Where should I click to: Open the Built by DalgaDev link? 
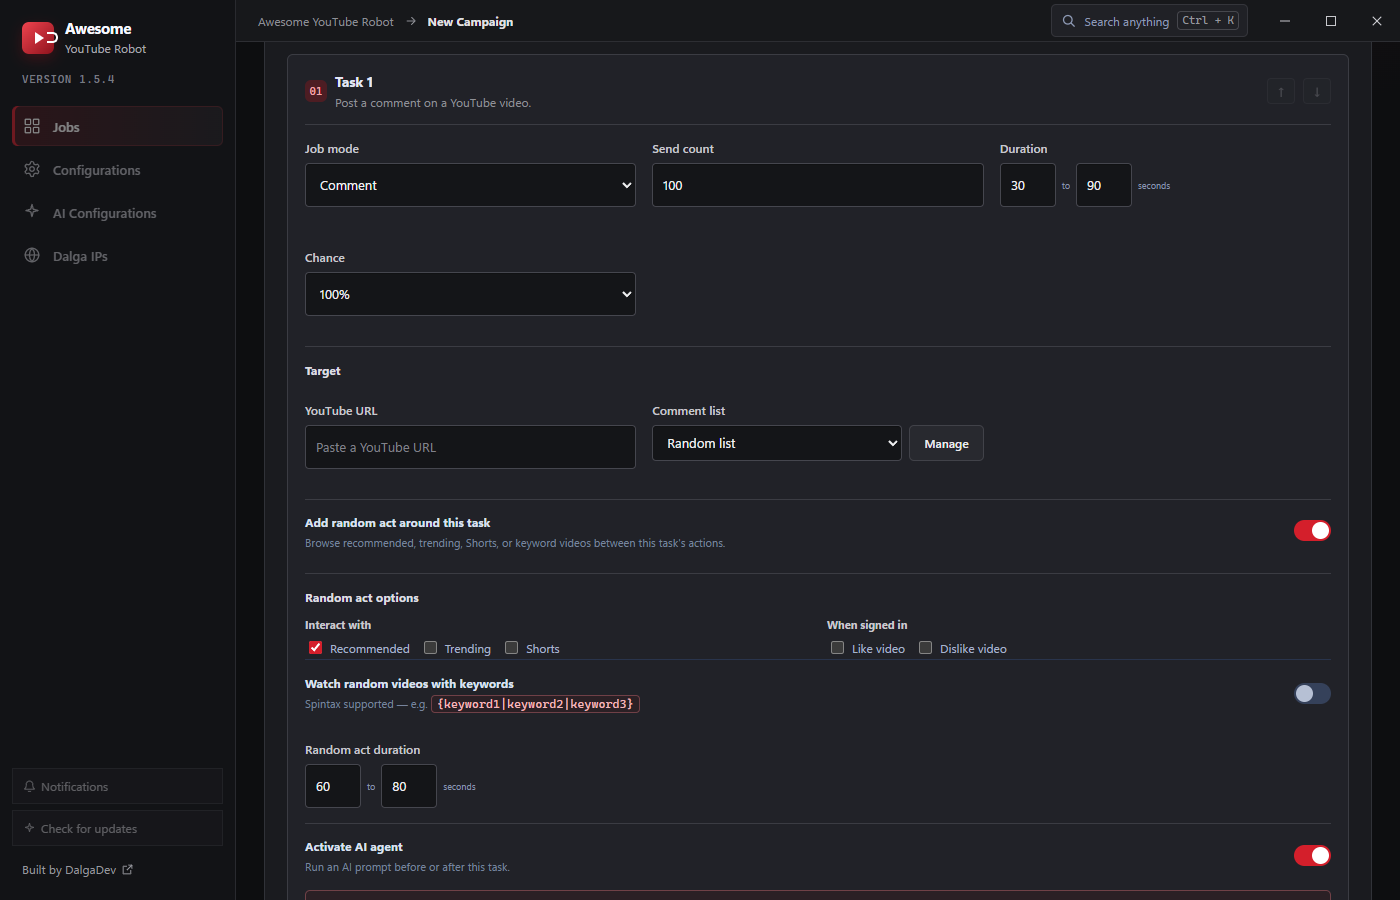77,870
